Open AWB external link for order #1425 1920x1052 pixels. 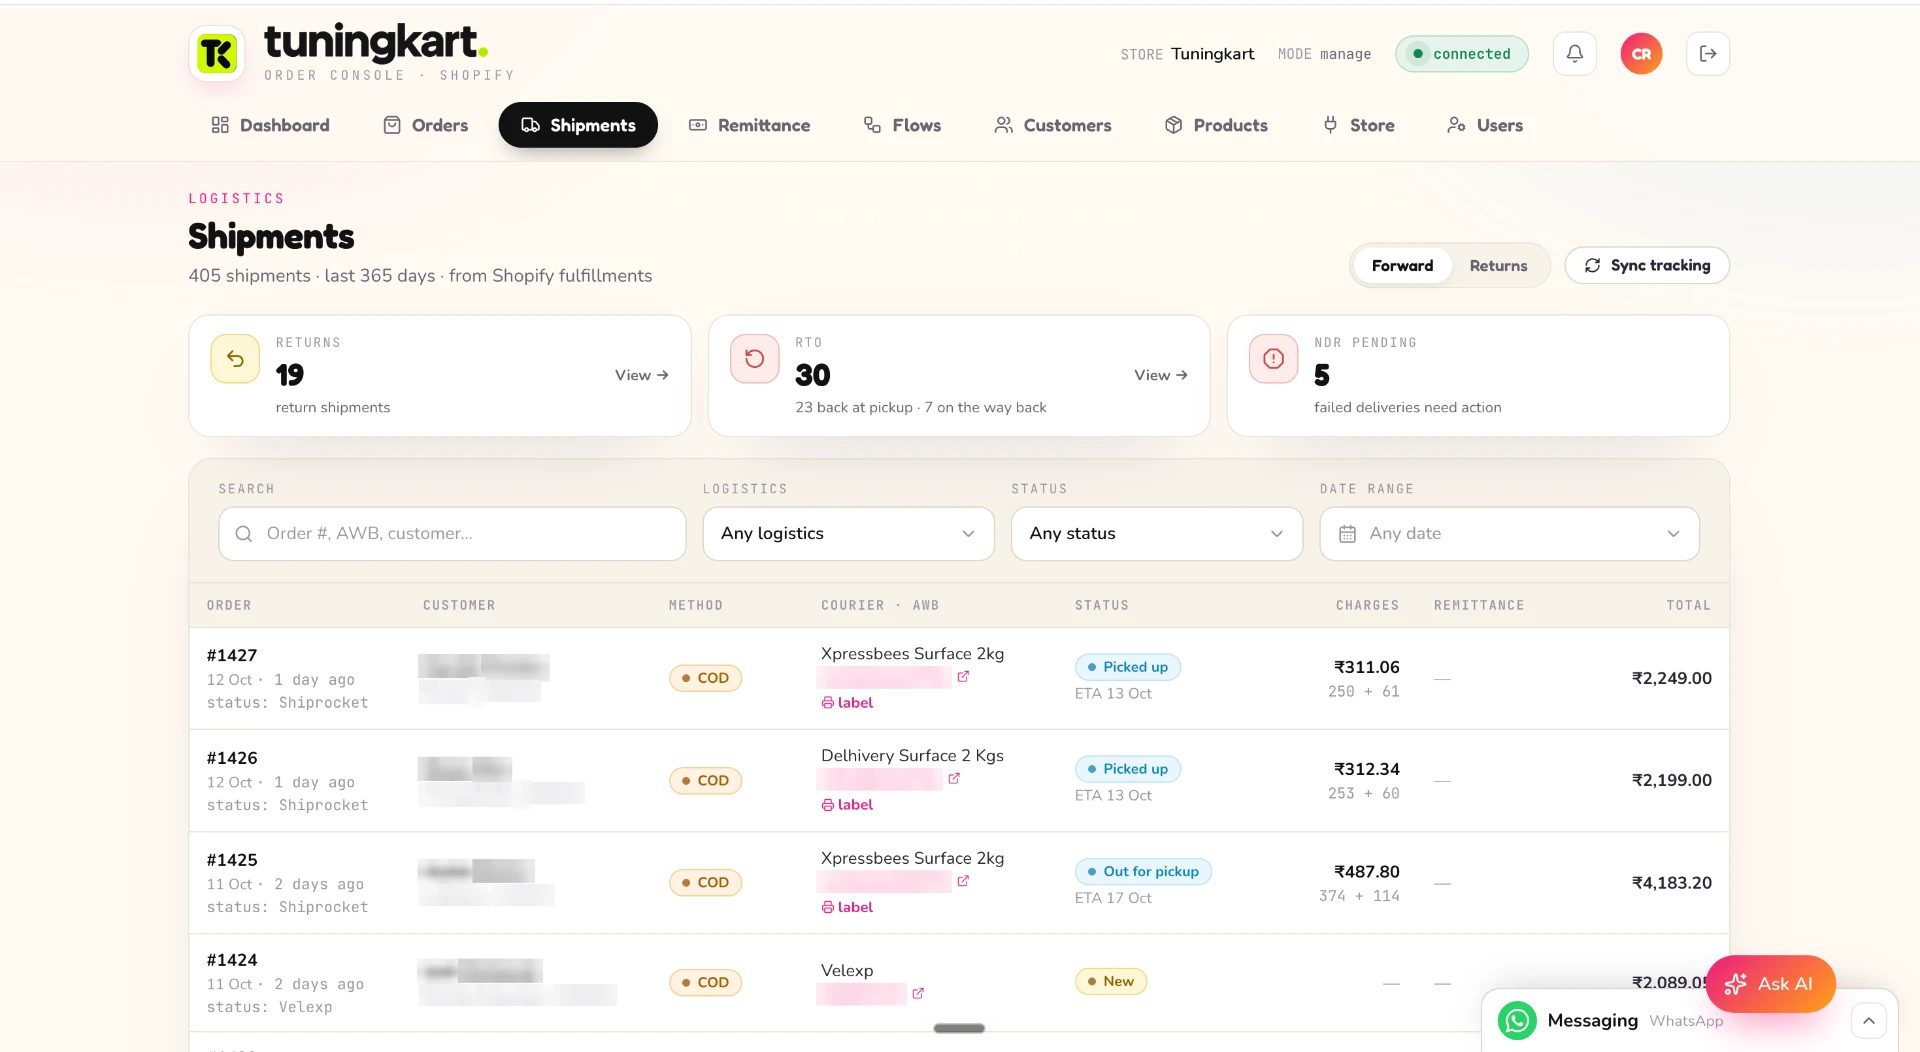963,881
